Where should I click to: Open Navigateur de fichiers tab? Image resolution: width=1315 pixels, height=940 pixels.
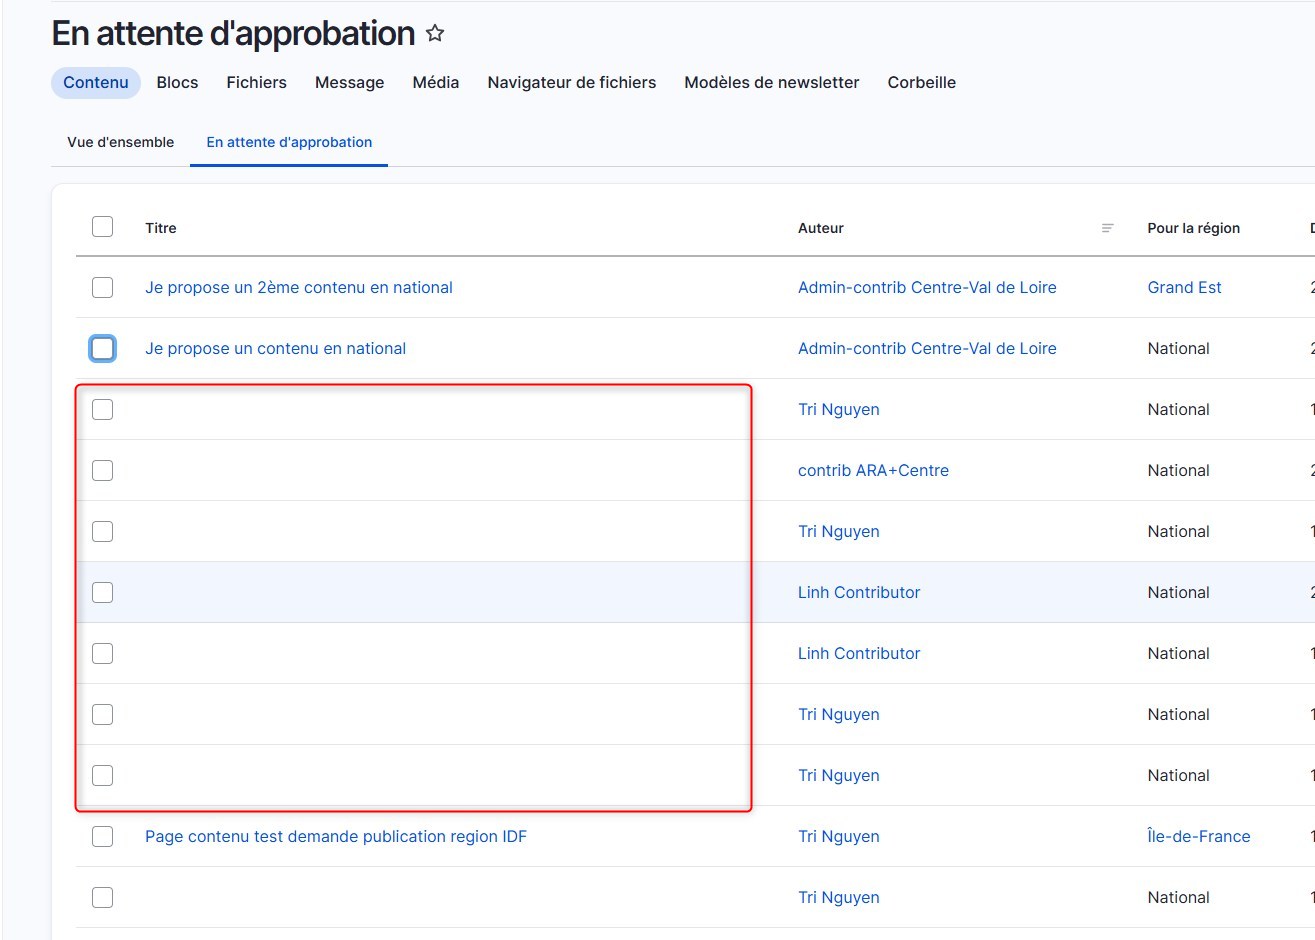pyautogui.click(x=571, y=83)
